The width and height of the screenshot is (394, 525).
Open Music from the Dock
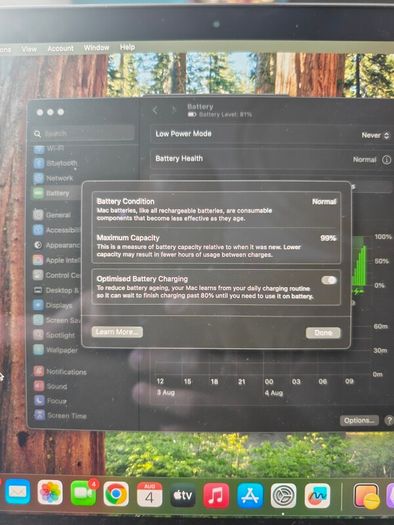point(216,496)
